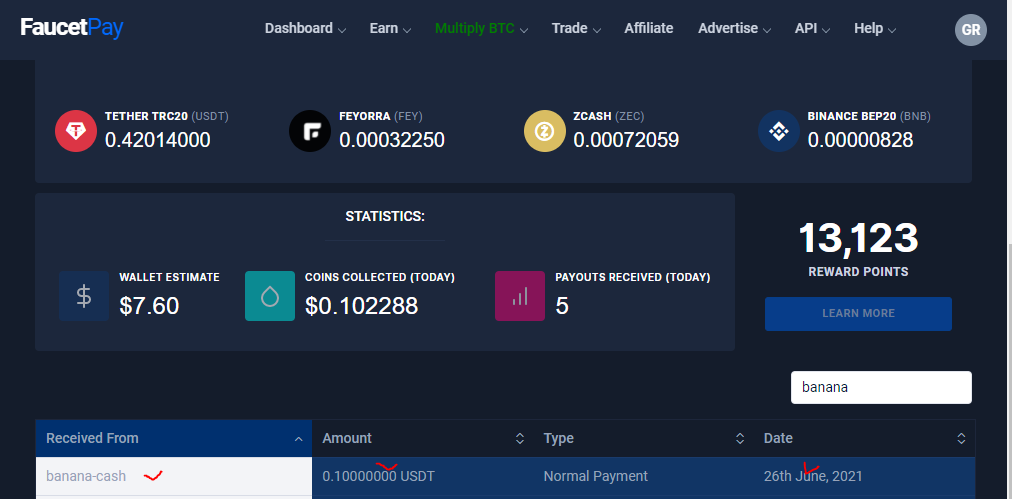Click the Zcash coin icon
The height and width of the screenshot is (499, 1012).
(545, 131)
